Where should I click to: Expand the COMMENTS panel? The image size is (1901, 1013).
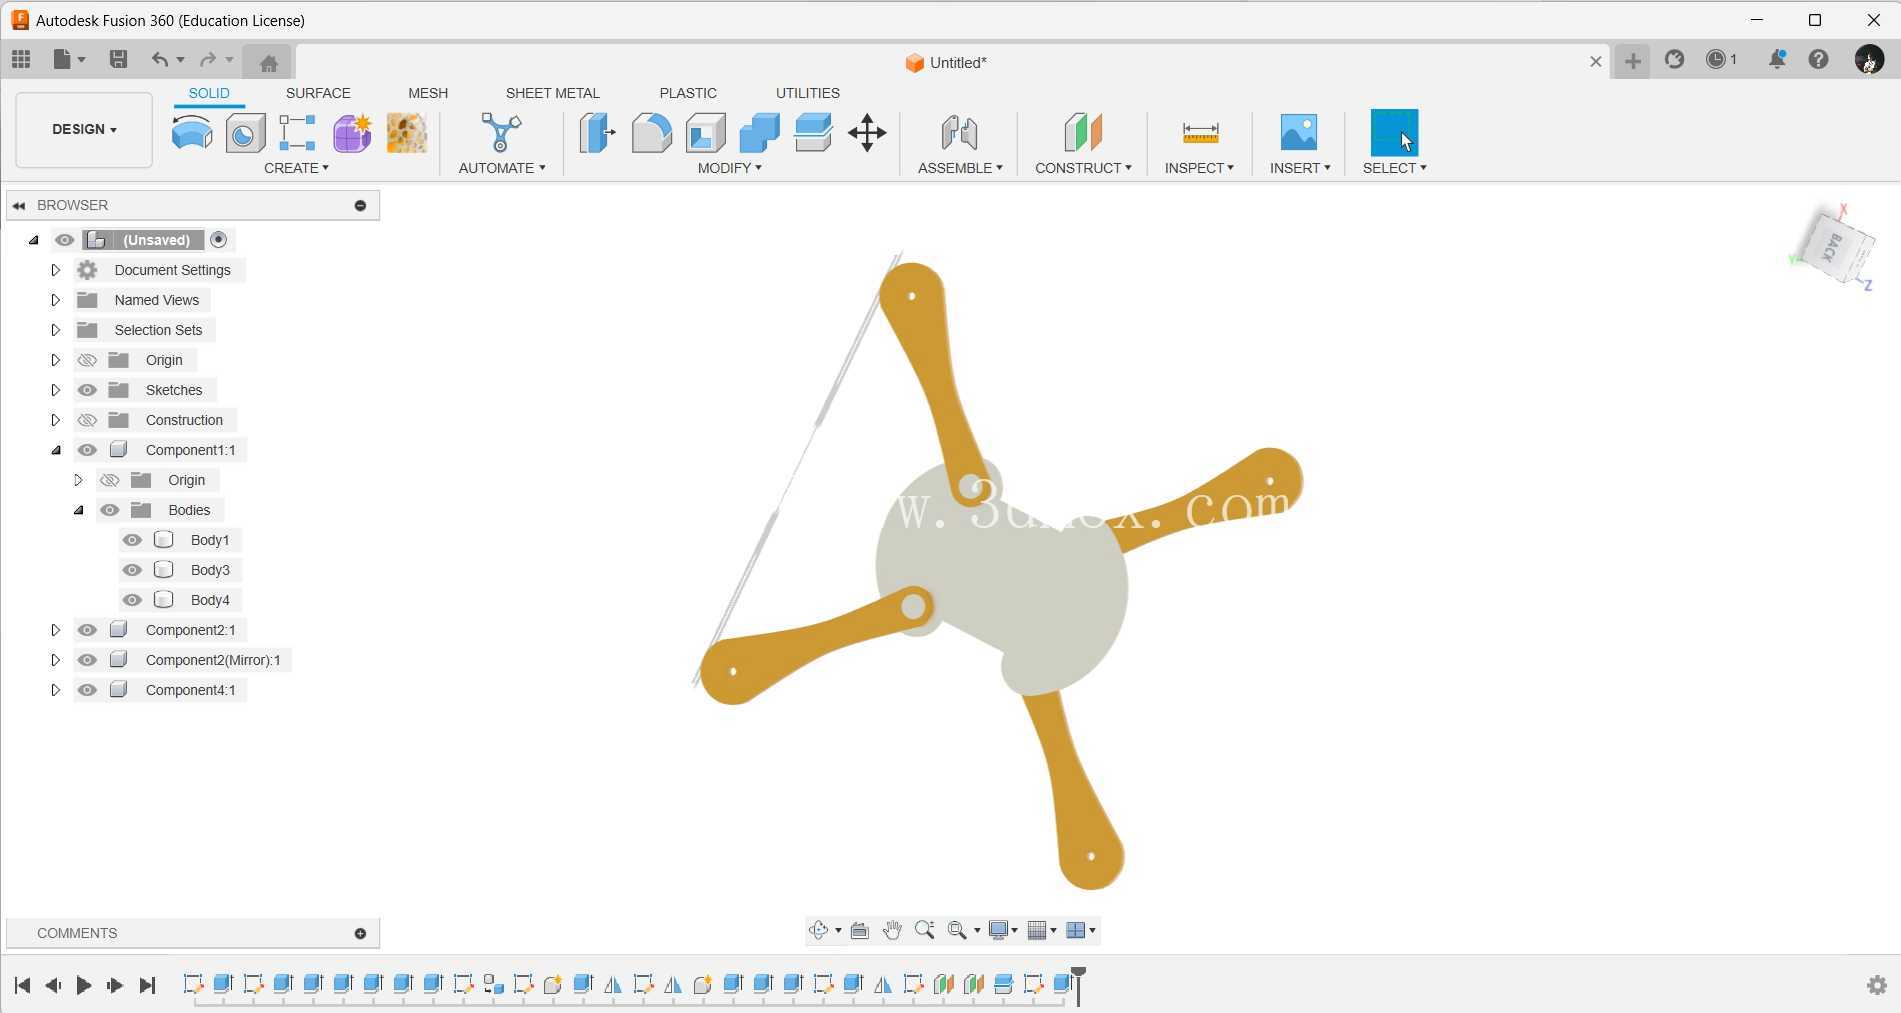point(360,933)
